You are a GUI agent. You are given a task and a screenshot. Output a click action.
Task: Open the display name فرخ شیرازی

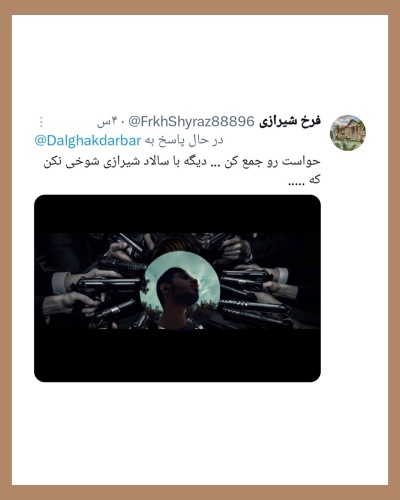[x=290, y=121]
